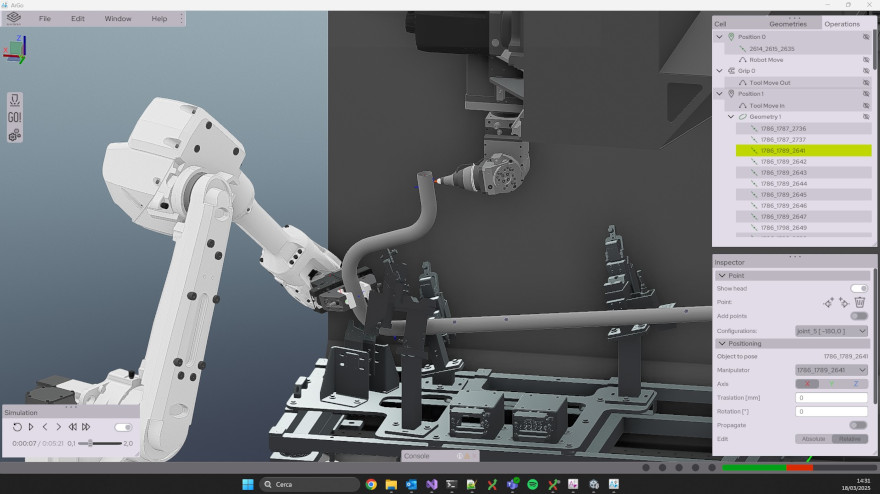Open the Edit menu

click(77, 19)
